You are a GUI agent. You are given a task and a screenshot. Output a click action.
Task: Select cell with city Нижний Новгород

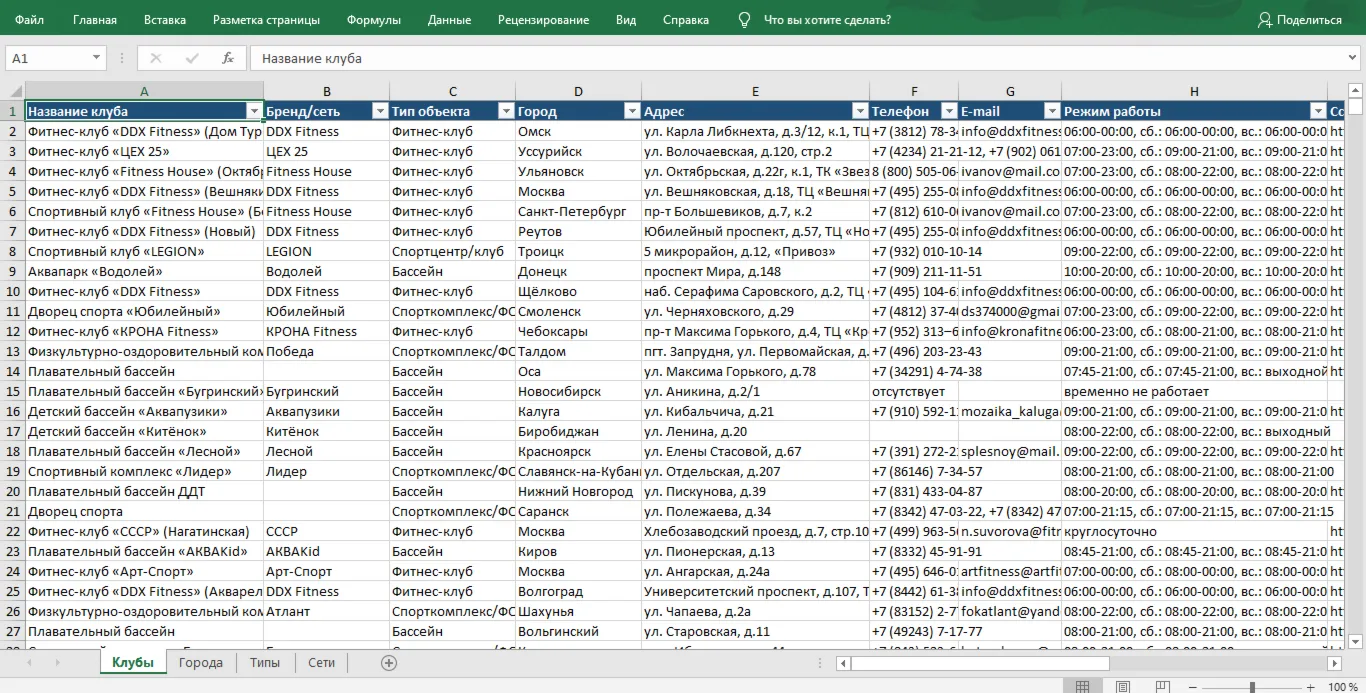578,491
